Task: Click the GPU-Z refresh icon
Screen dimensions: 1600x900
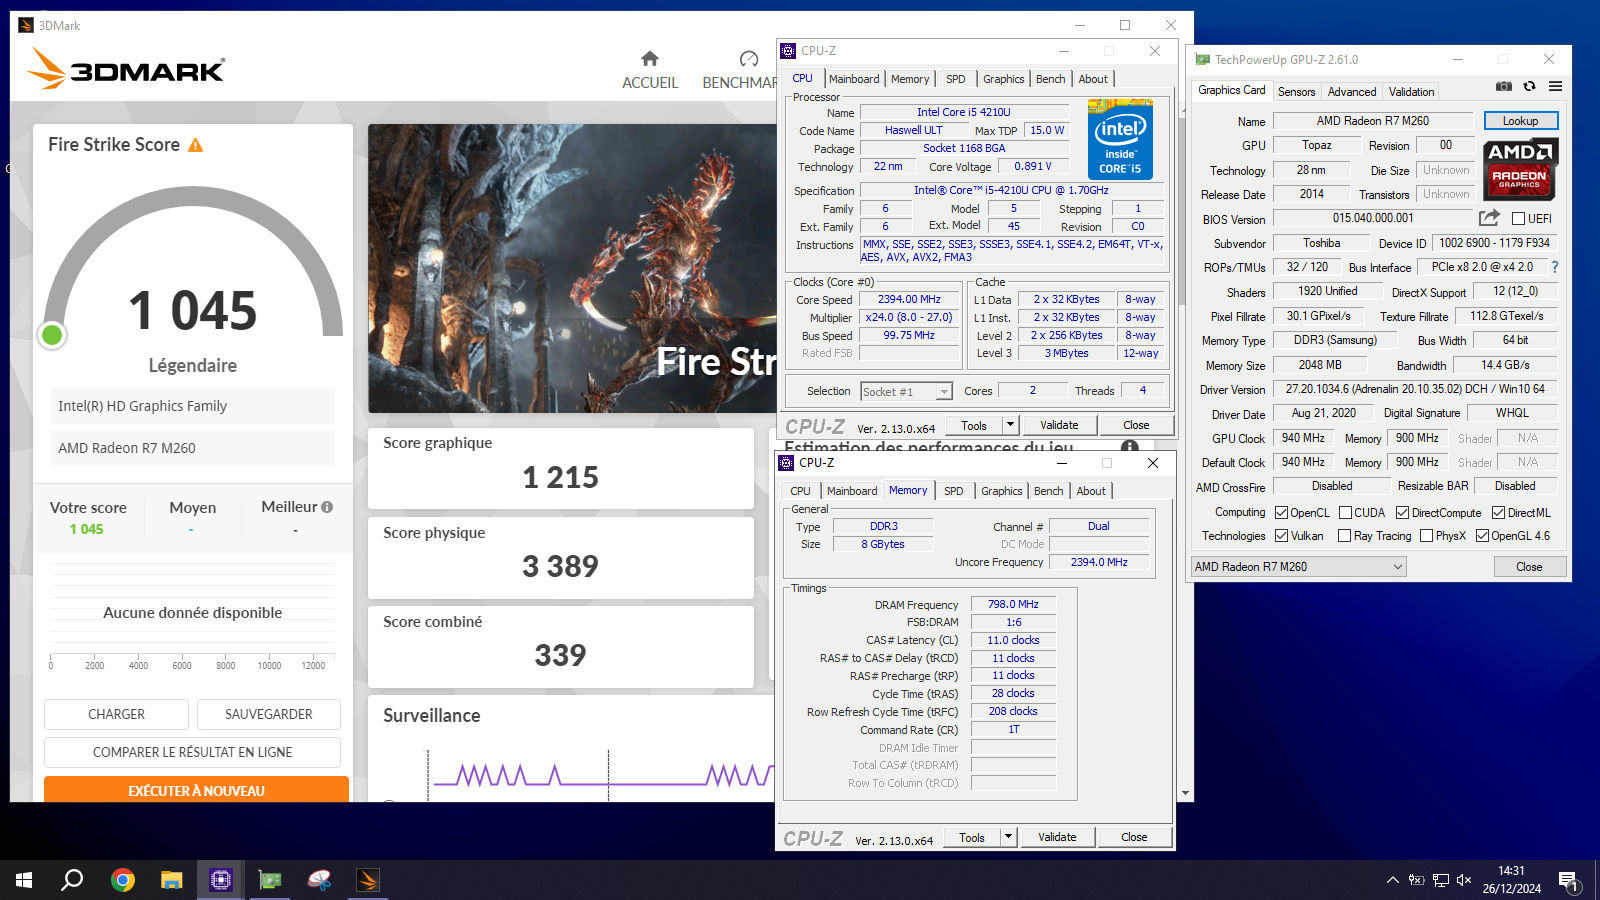Action: pos(1529,87)
